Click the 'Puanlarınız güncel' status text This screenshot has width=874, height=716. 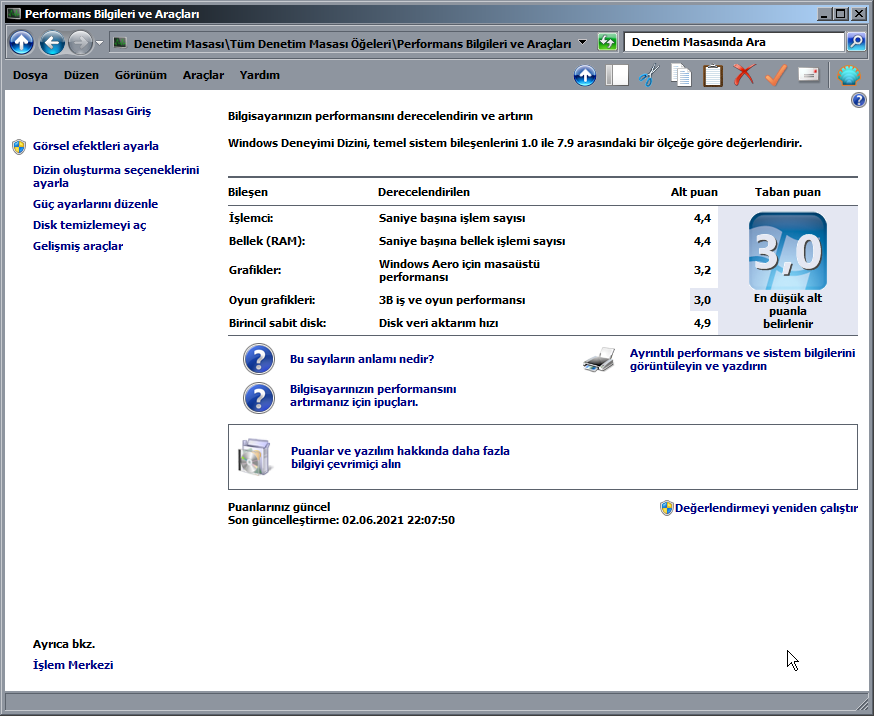point(279,507)
